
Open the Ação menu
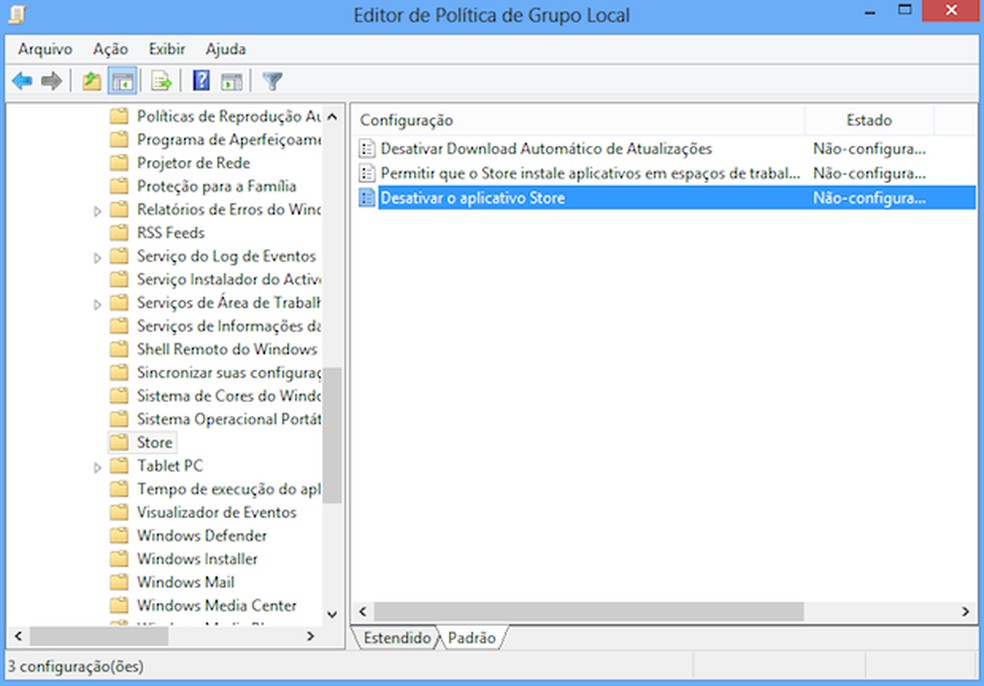(x=108, y=48)
